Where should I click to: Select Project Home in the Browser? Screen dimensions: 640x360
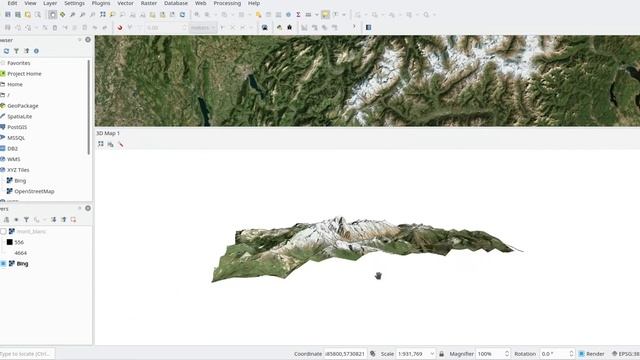tap(24, 74)
